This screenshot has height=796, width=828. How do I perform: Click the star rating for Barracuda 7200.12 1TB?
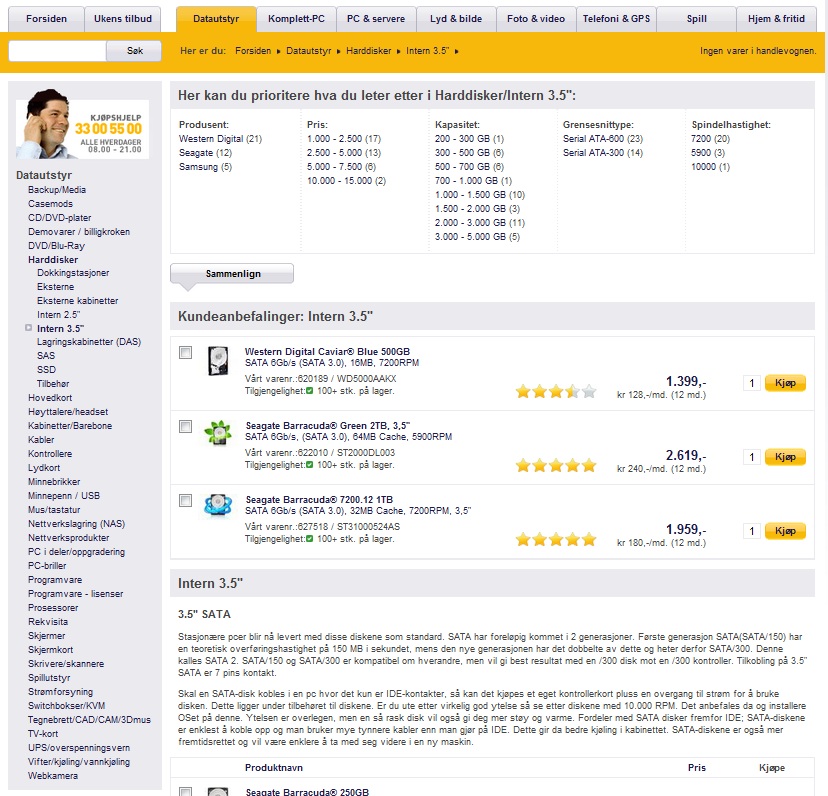click(556, 539)
